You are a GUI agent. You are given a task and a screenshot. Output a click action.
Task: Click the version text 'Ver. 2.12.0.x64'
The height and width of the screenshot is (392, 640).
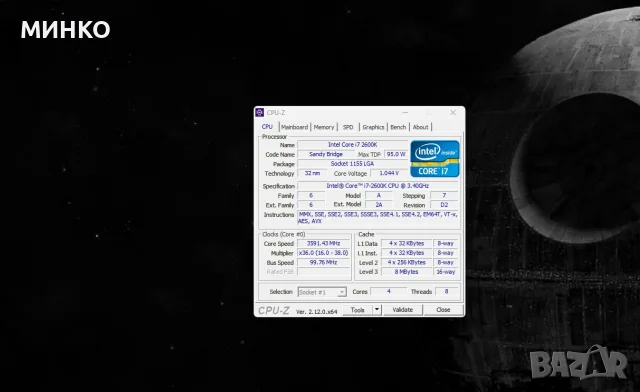click(317, 312)
